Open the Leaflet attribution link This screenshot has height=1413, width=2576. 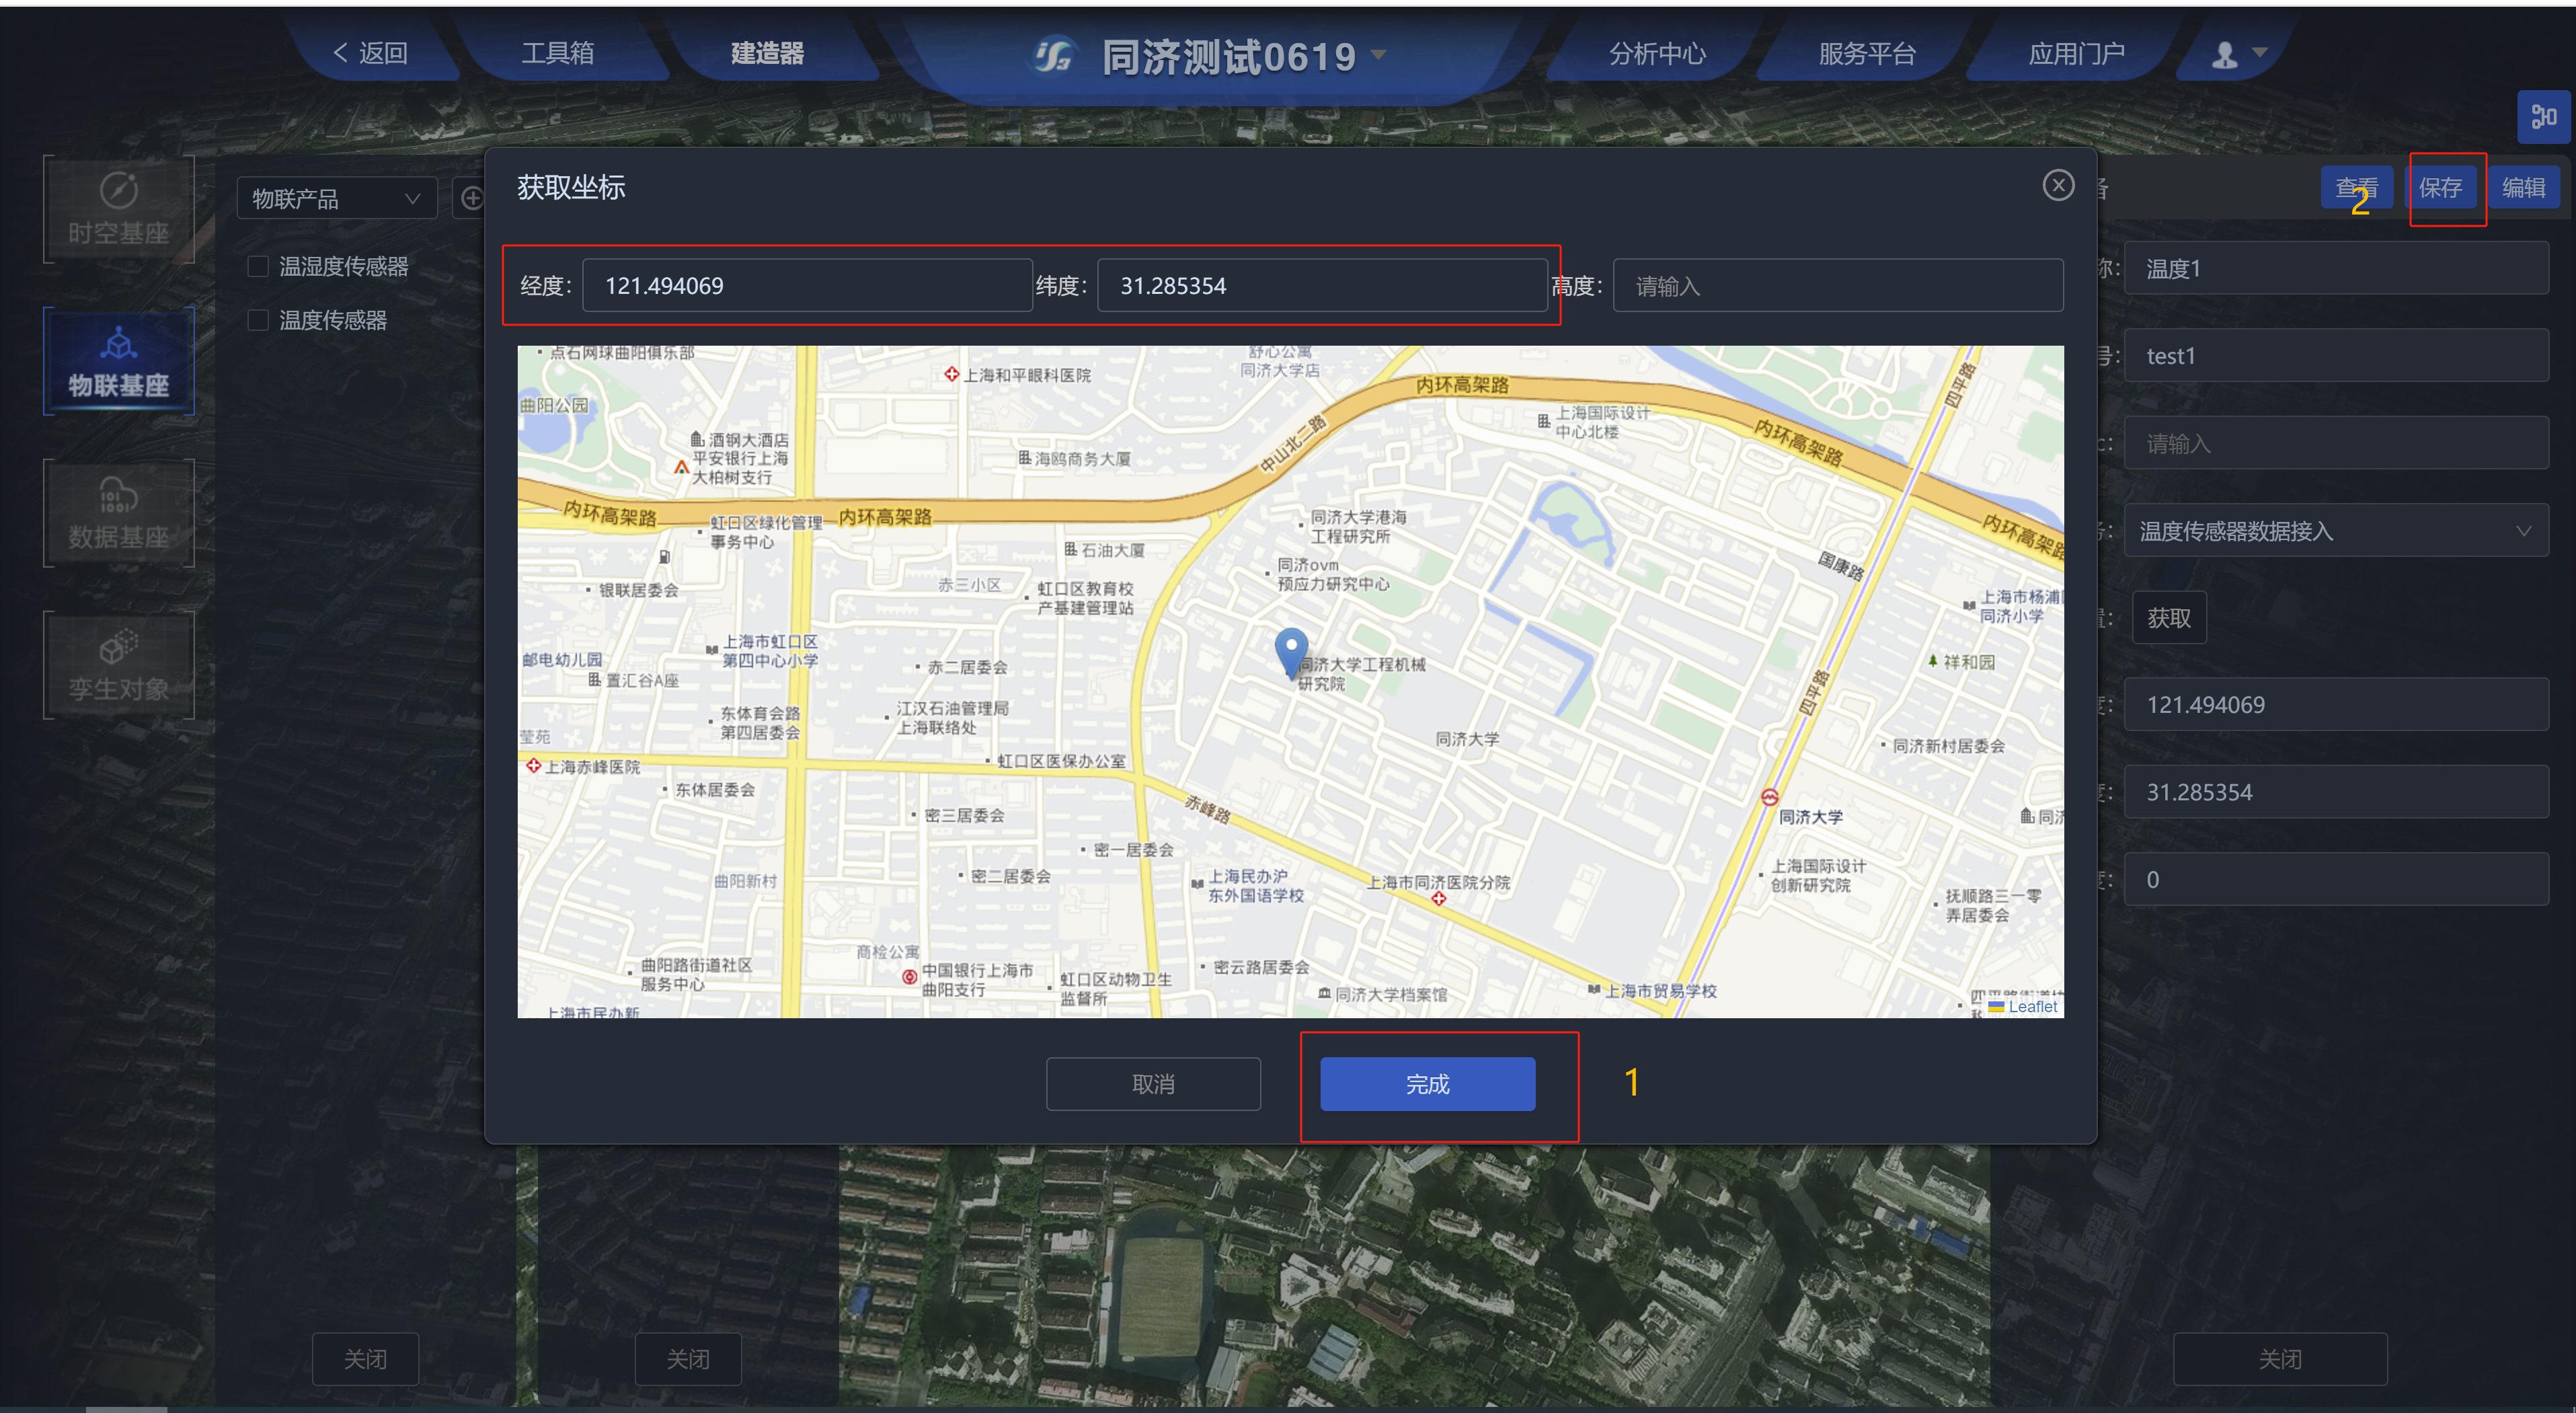pyautogui.click(x=2032, y=1006)
